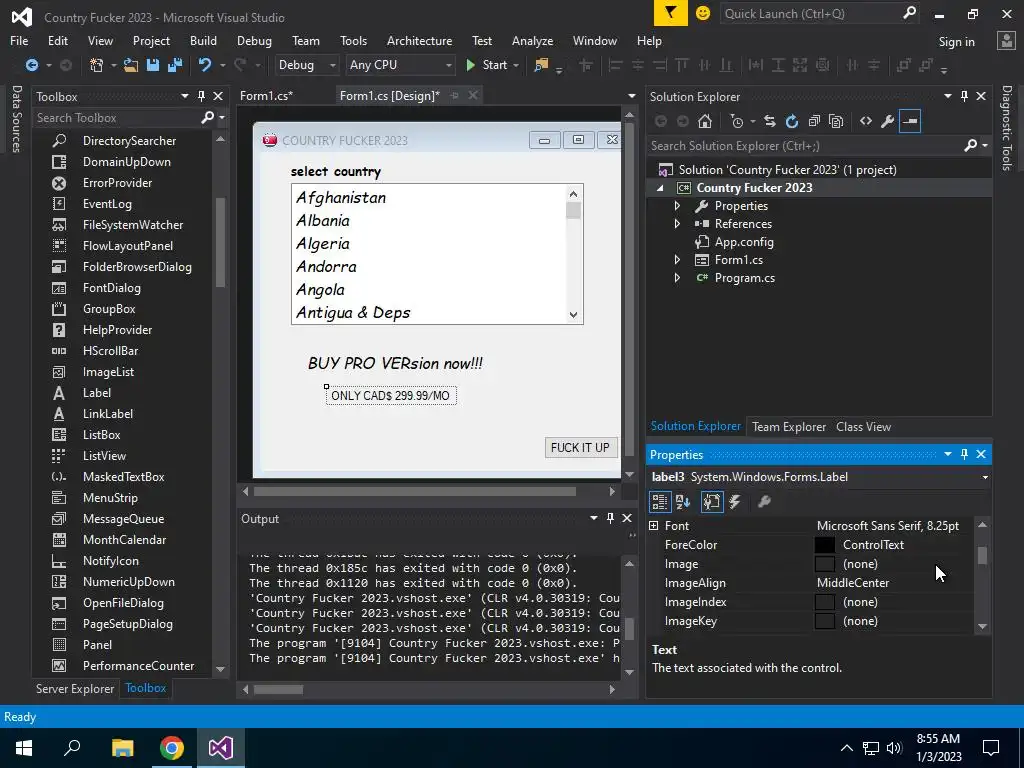Screen dimensions: 1024x768
Task: Open the Any CPU platform dropdown
Action: pos(400,65)
